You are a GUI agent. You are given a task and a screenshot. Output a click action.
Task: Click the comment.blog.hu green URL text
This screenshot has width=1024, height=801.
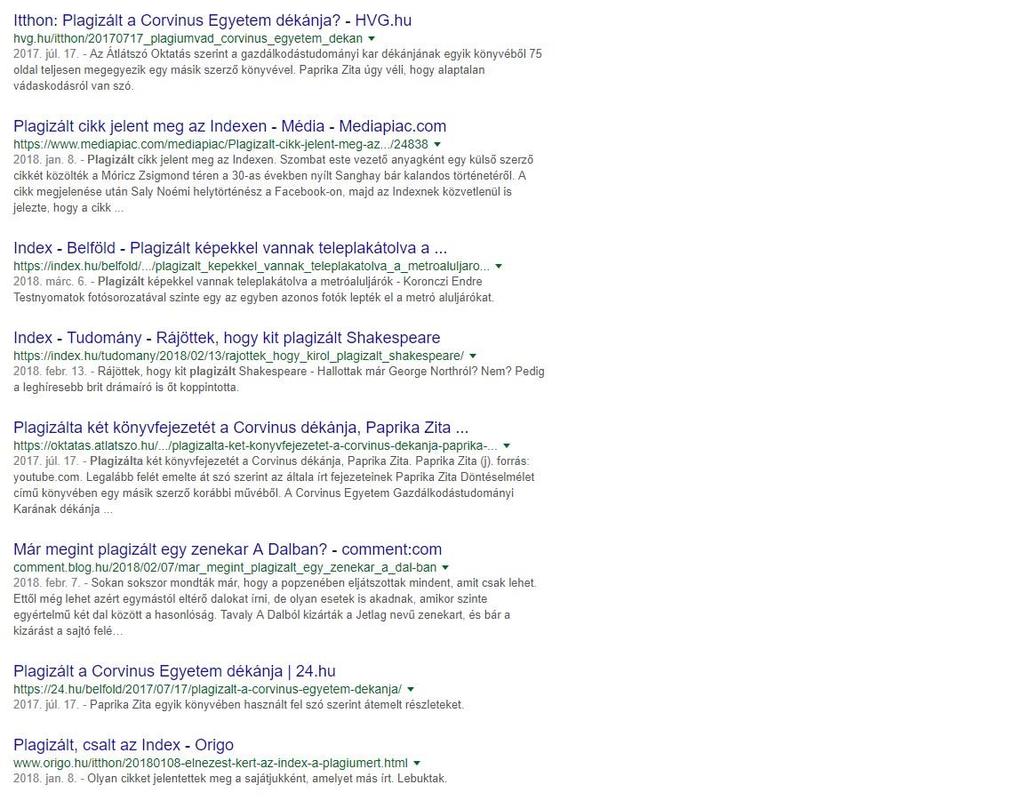coord(225,568)
